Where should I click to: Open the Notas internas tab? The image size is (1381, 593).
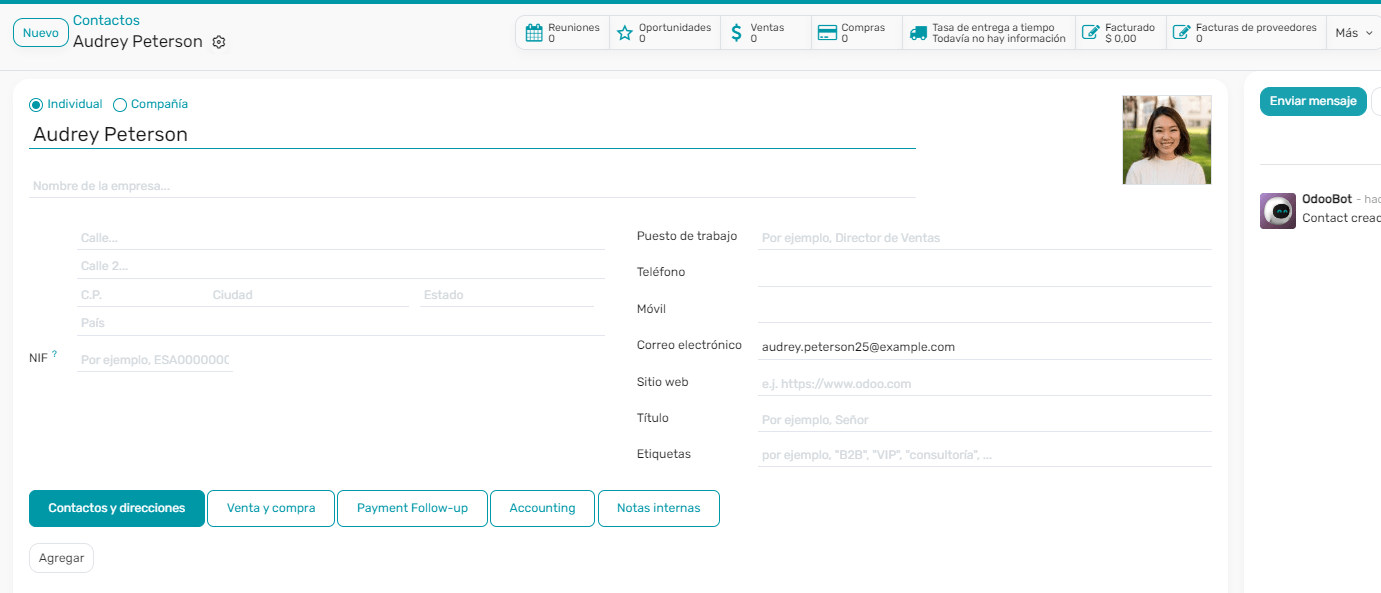click(659, 508)
